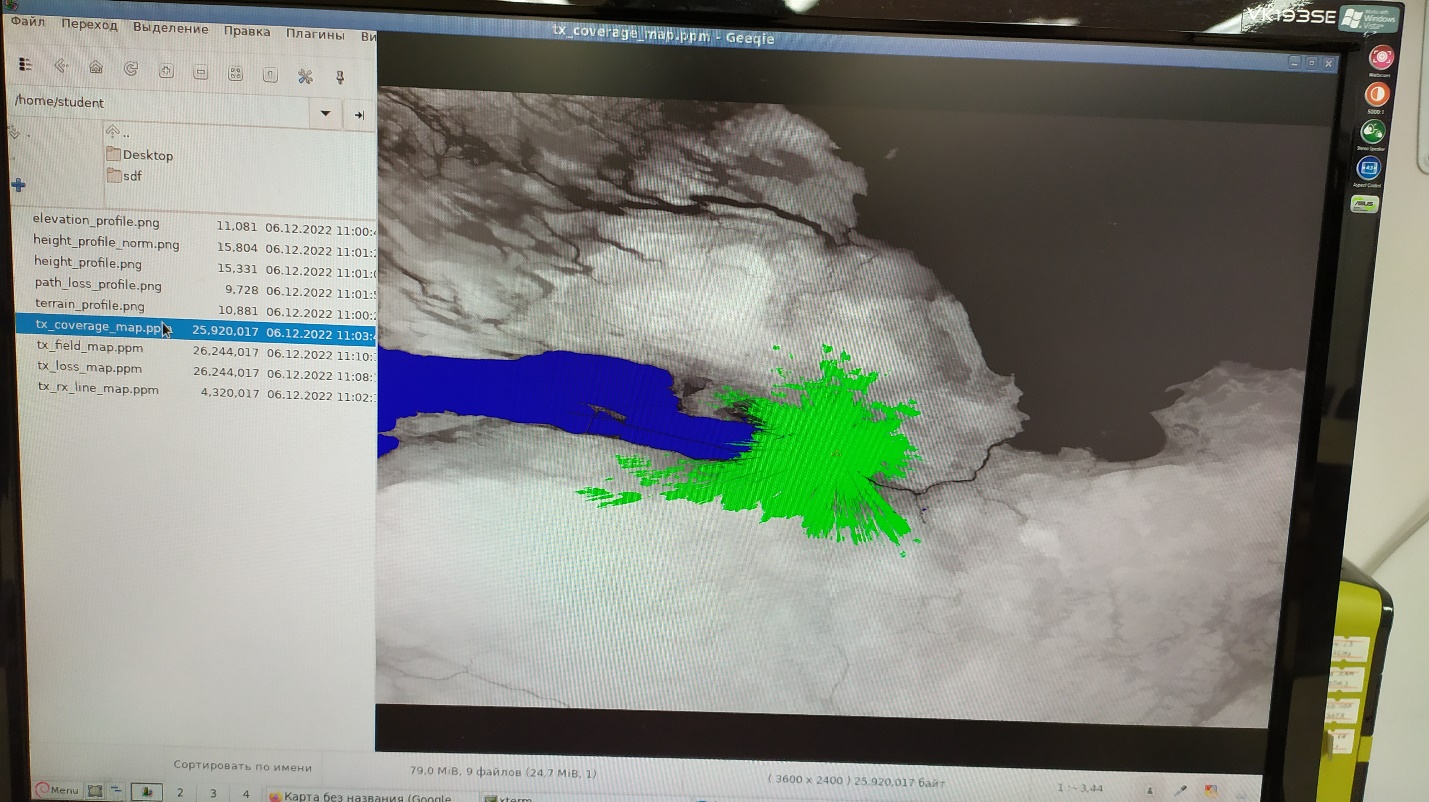Click the sdf folder icon
The width and height of the screenshot is (1429, 802).
point(114,175)
